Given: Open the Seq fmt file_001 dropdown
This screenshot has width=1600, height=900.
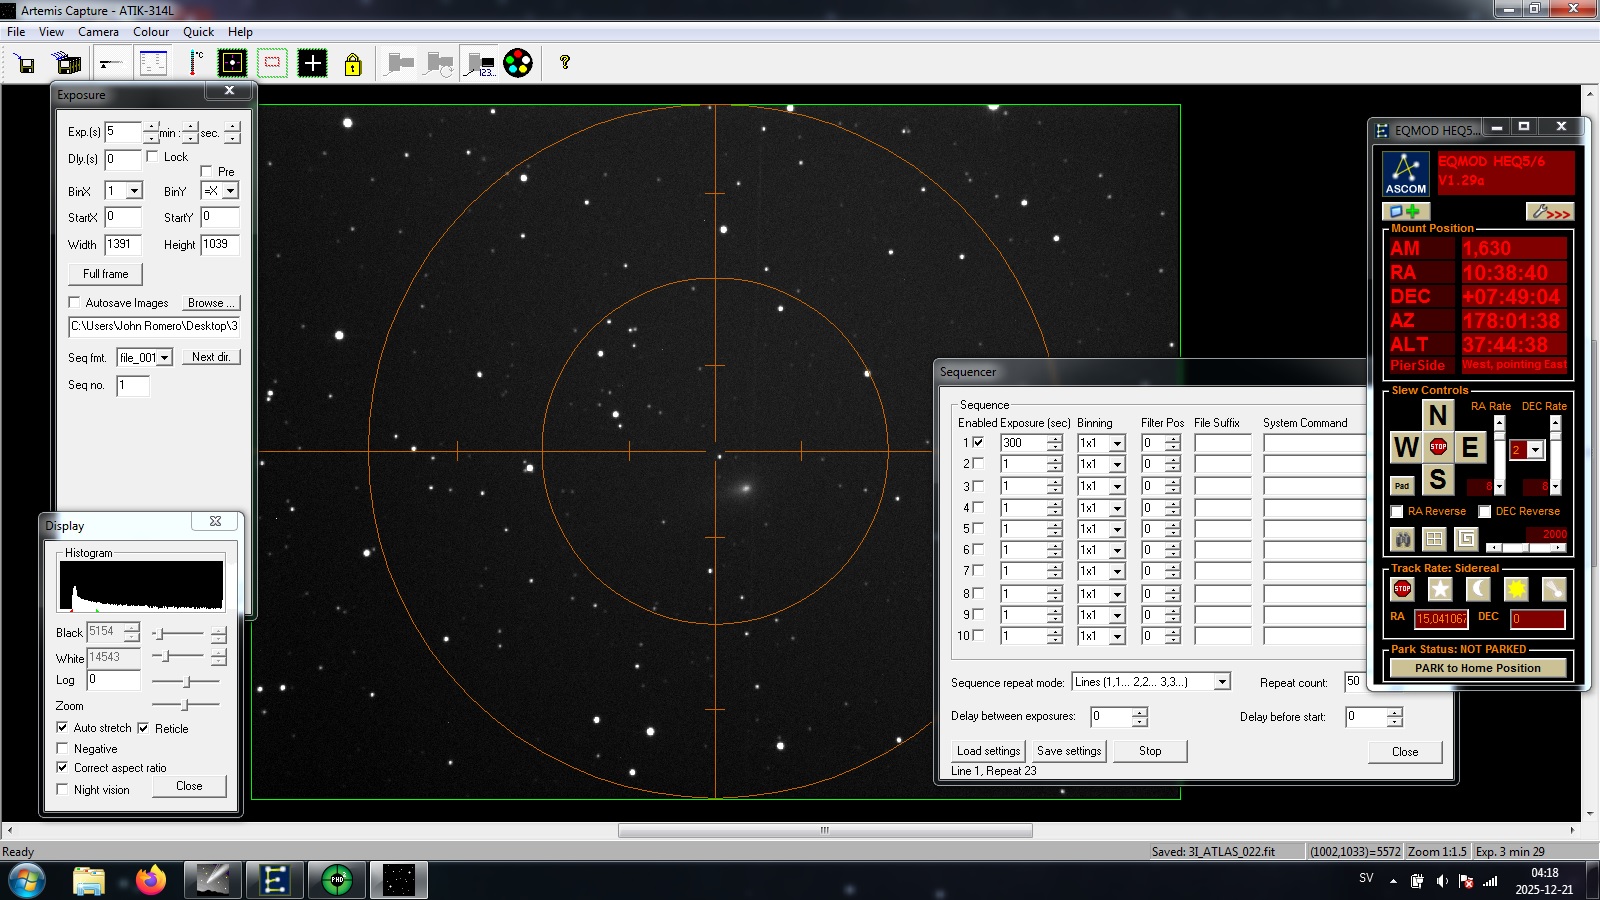Looking at the screenshot, I should pos(165,358).
